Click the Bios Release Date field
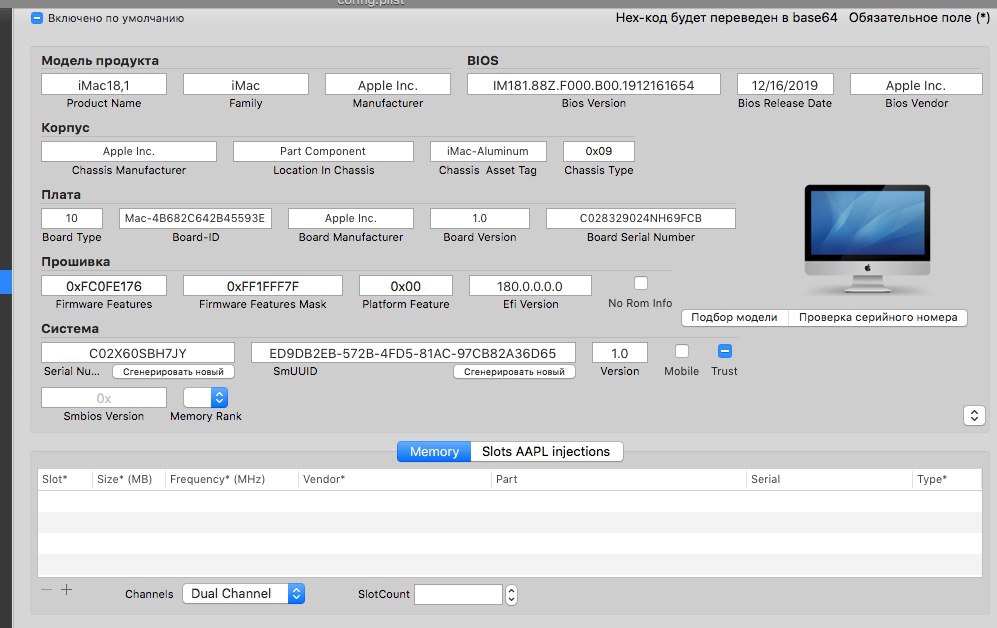Viewport: 997px width, 628px height. click(x=785, y=85)
